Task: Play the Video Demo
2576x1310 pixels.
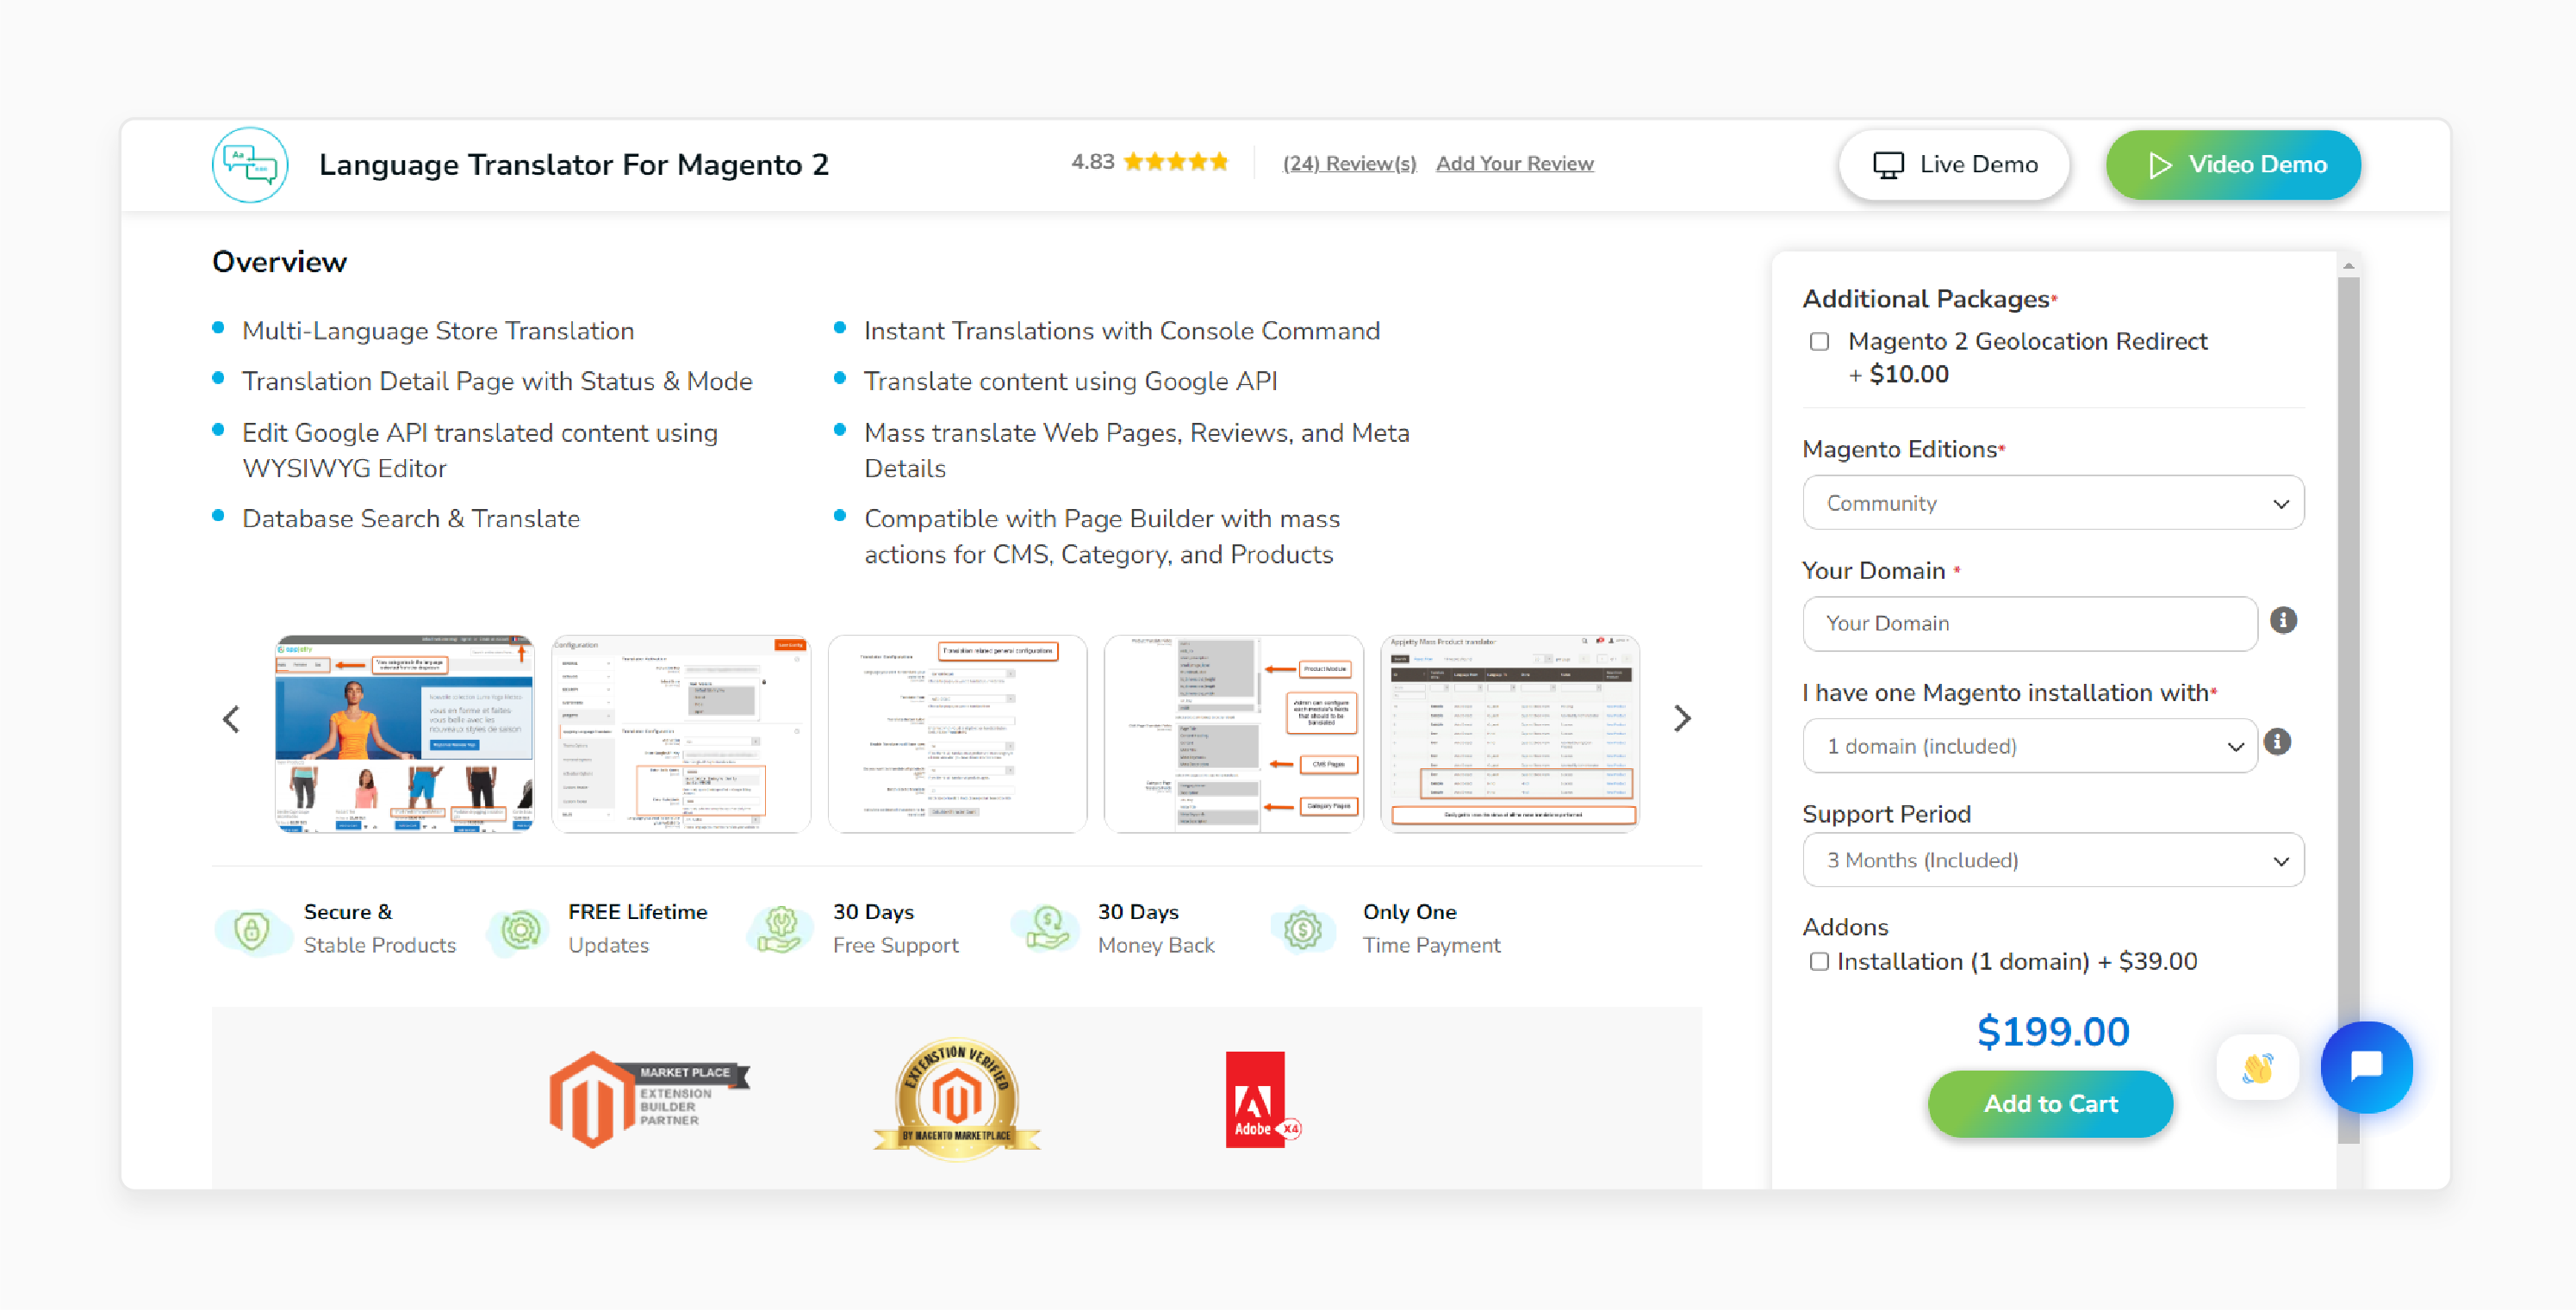Action: pos(2233,164)
